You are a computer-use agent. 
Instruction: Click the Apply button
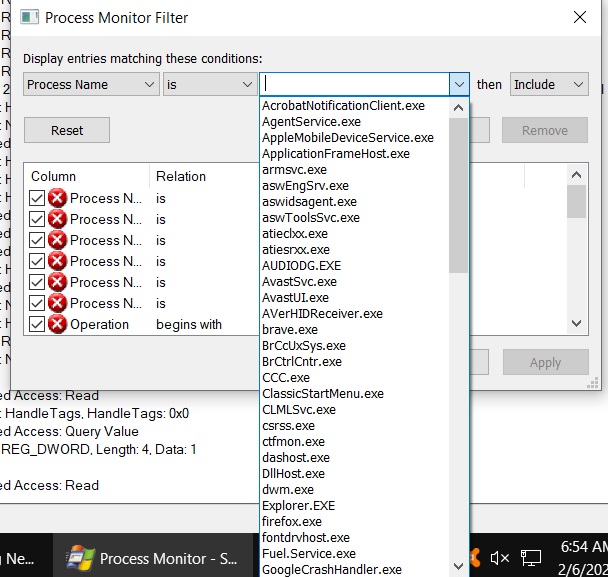point(546,362)
